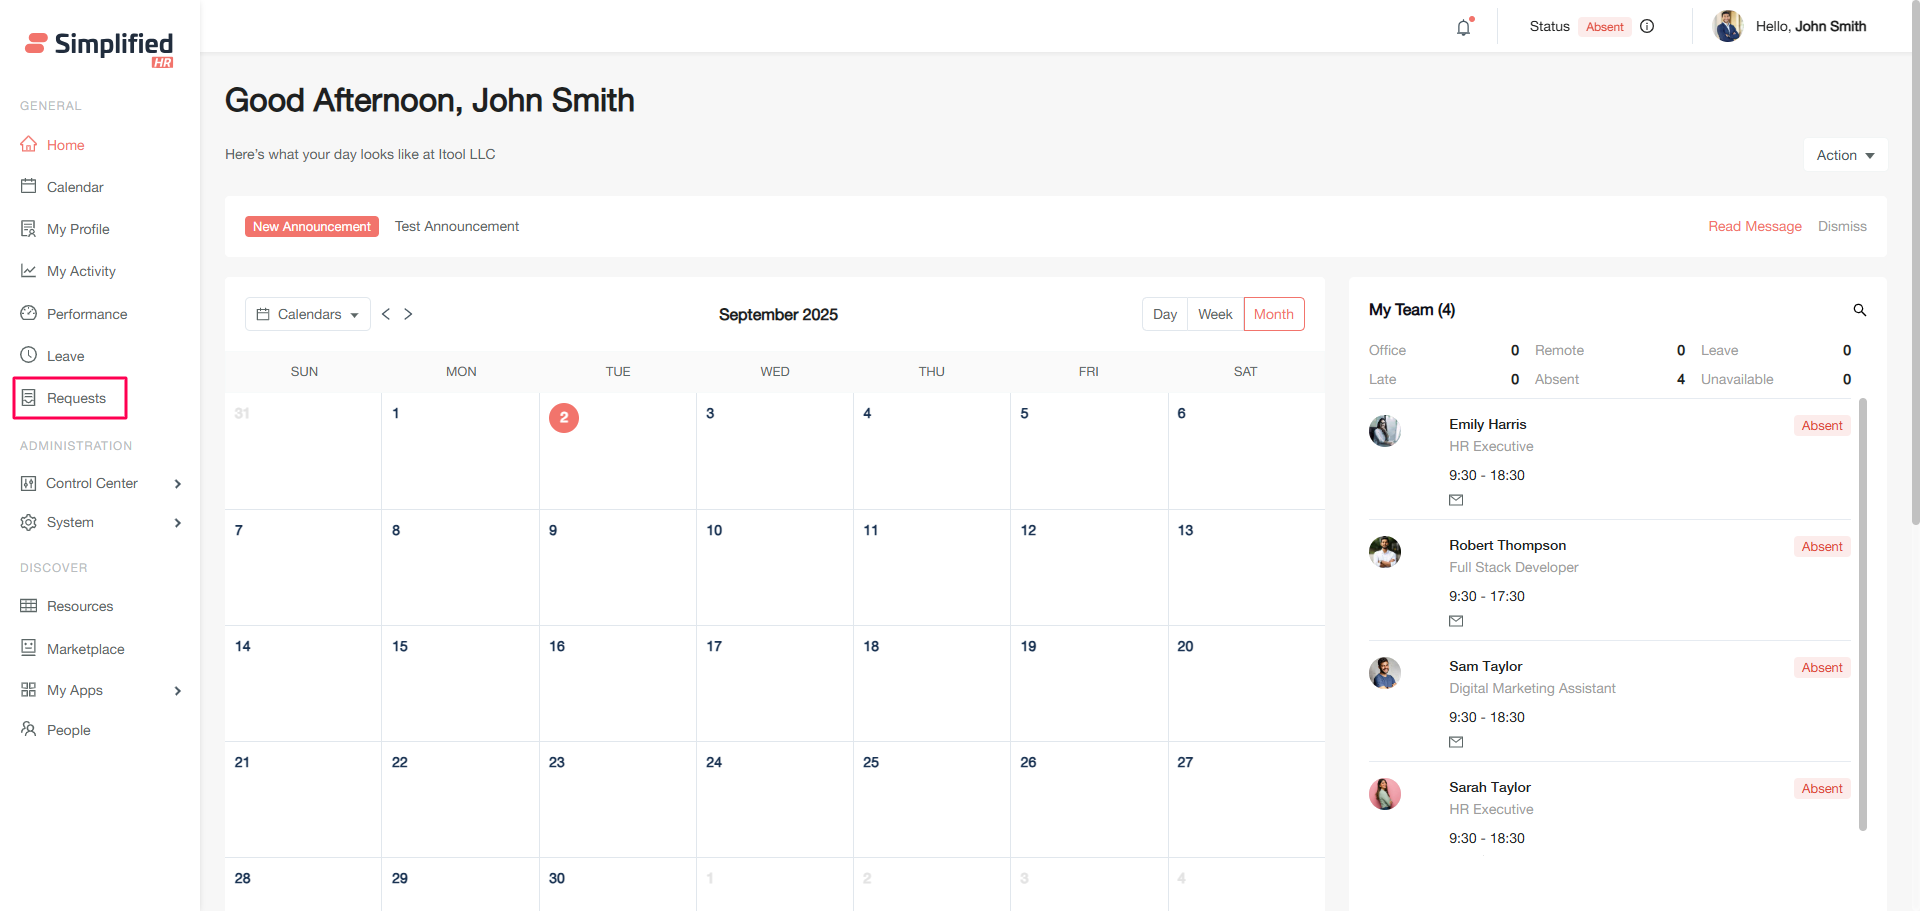Open the Performance sidebar item
Image resolution: width=1920 pixels, height=911 pixels.
(x=87, y=314)
